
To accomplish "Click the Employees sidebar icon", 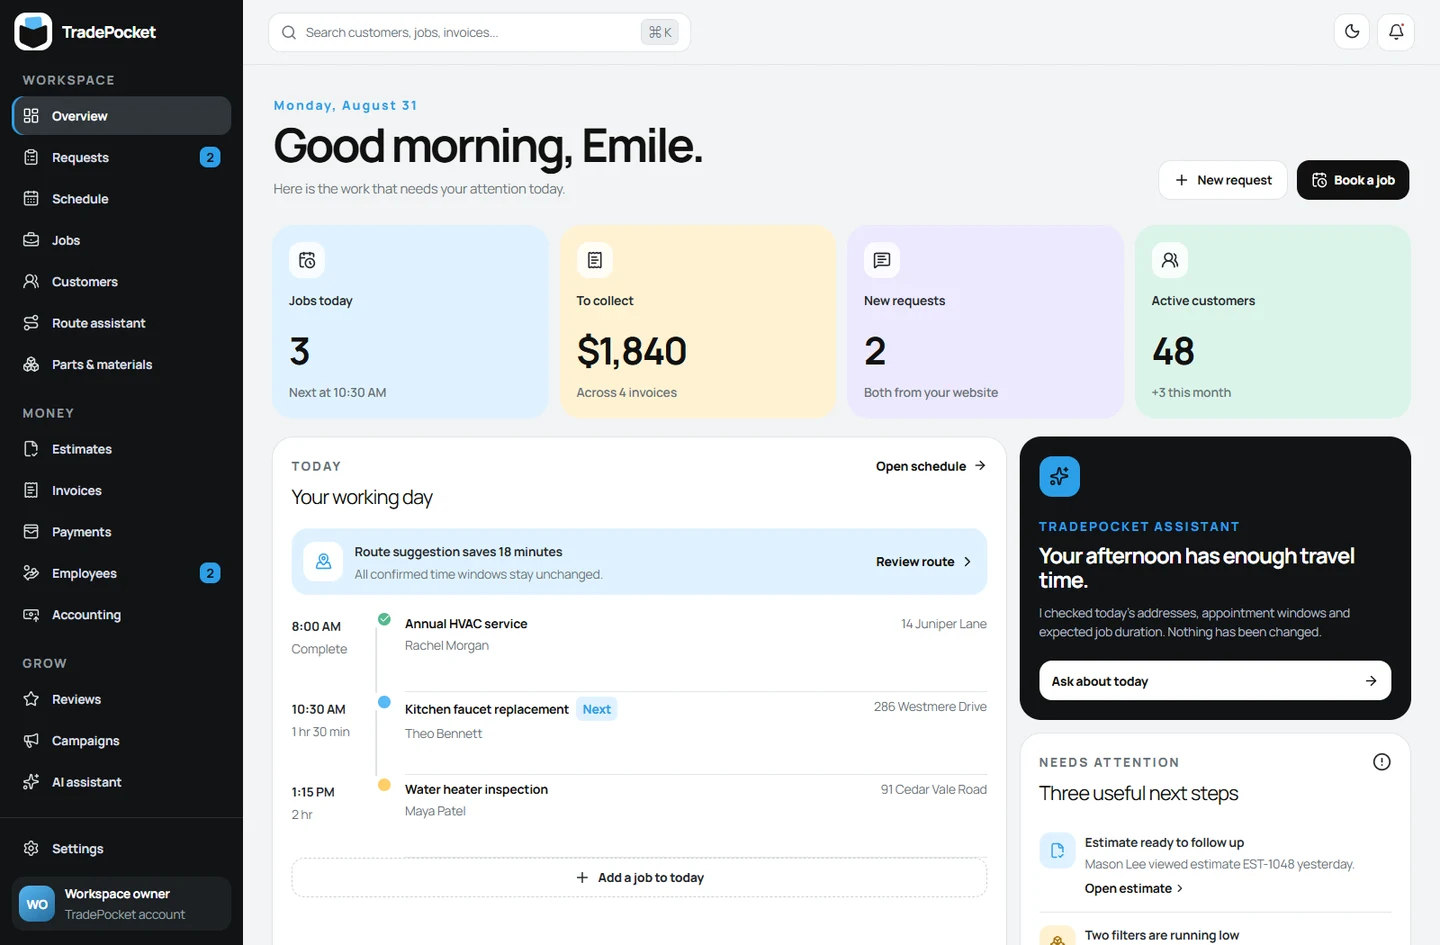I will click(x=31, y=573).
